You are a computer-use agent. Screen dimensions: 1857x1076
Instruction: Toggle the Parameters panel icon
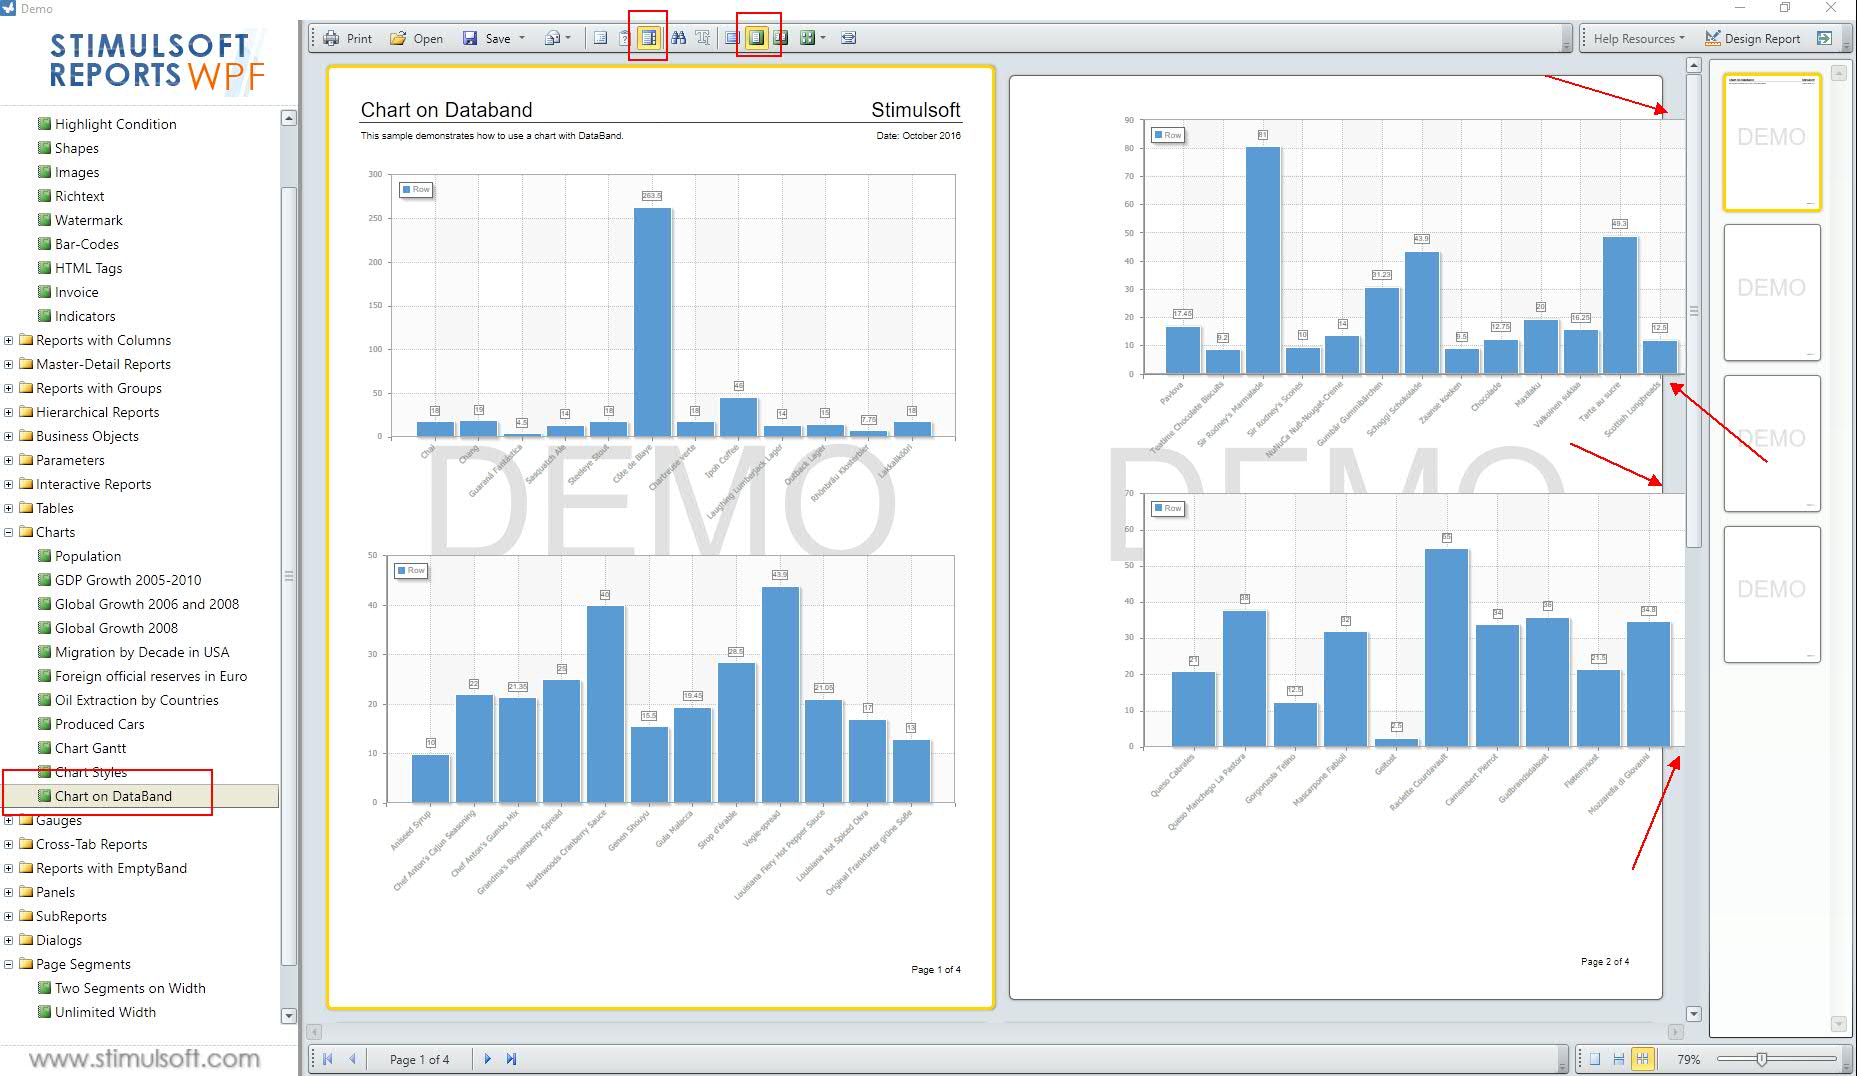point(624,38)
